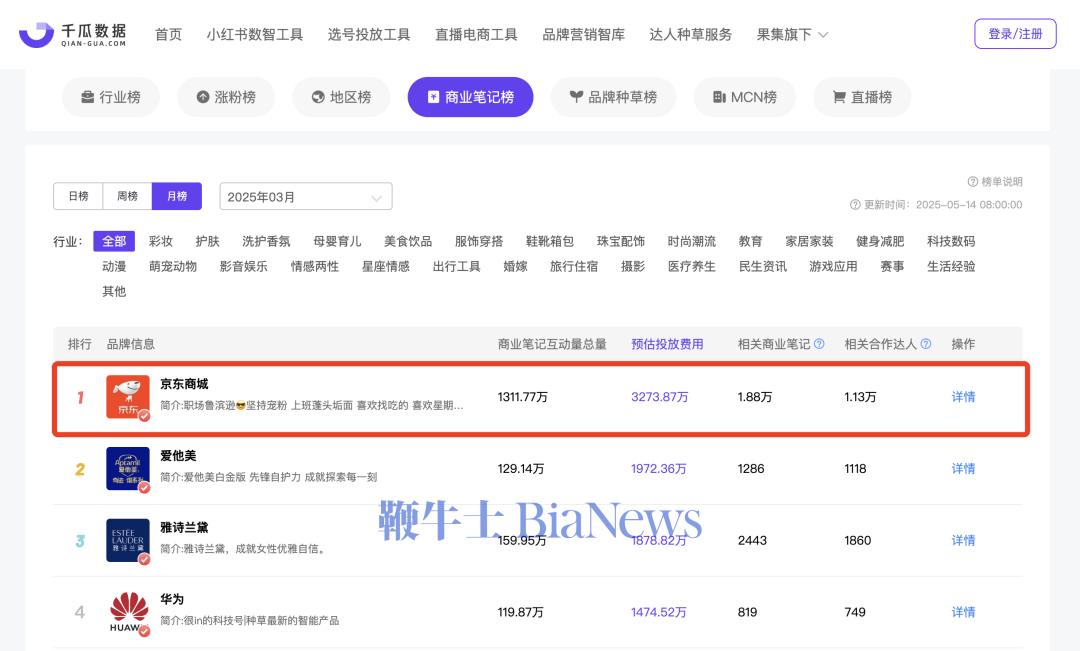Click the 商业笔记互动量总量 column header
Viewport: 1080px width, 651px height.
point(552,344)
